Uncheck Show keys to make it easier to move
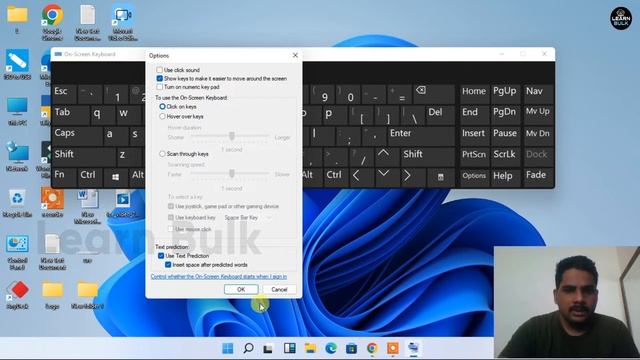 tap(160, 78)
